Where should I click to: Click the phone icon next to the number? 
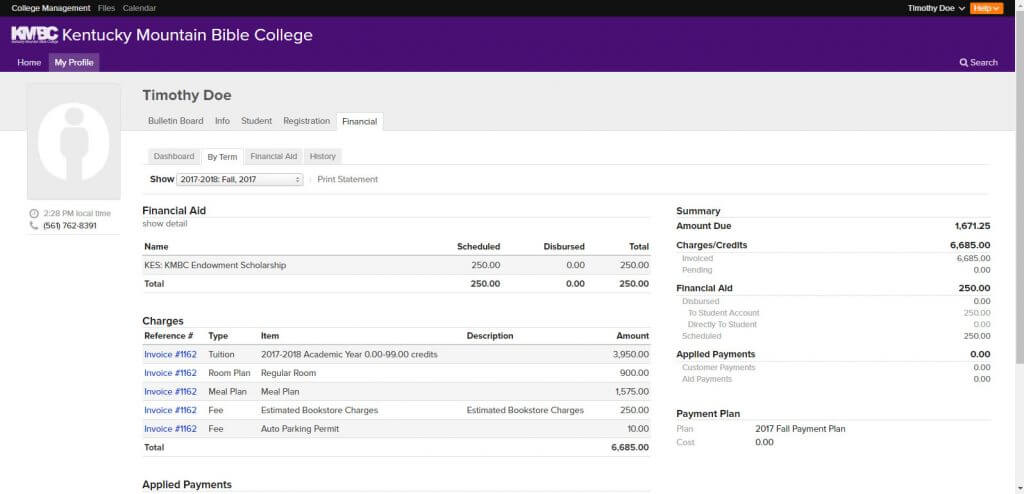point(34,225)
